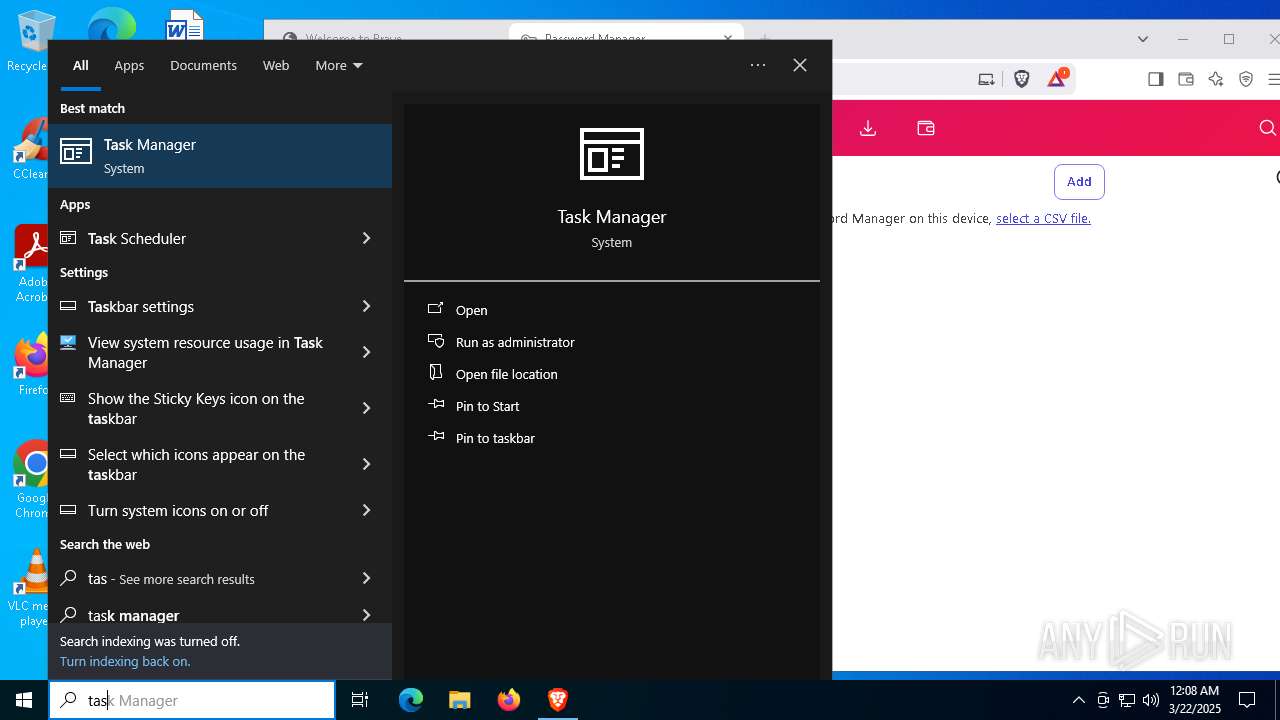
Task: Launch Microsoft Edge from taskbar
Action: (x=411, y=700)
